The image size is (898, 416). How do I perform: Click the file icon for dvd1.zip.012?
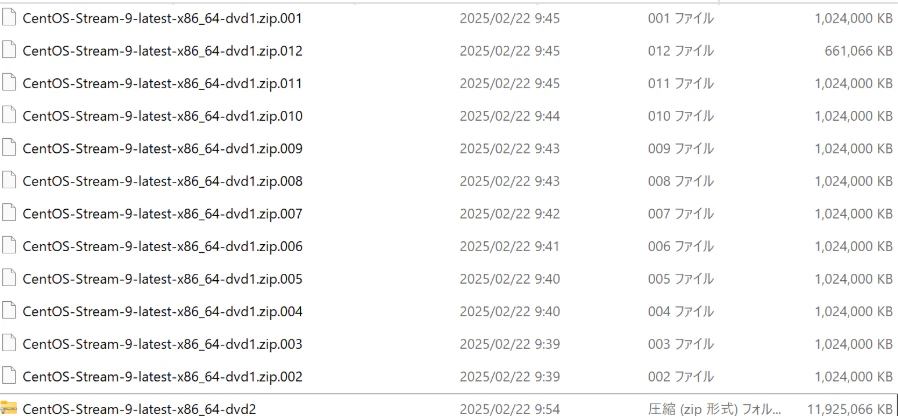[9, 51]
